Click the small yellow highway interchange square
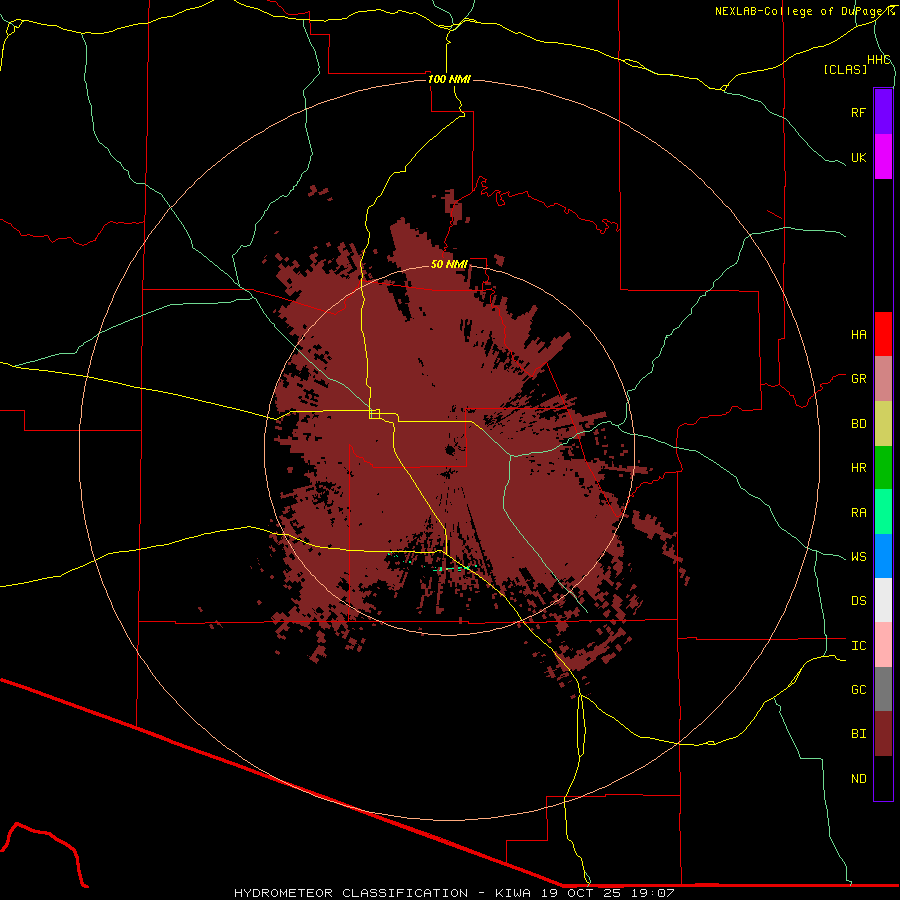The image size is (900, 900). pyautogui.click(x=375, y=414)
